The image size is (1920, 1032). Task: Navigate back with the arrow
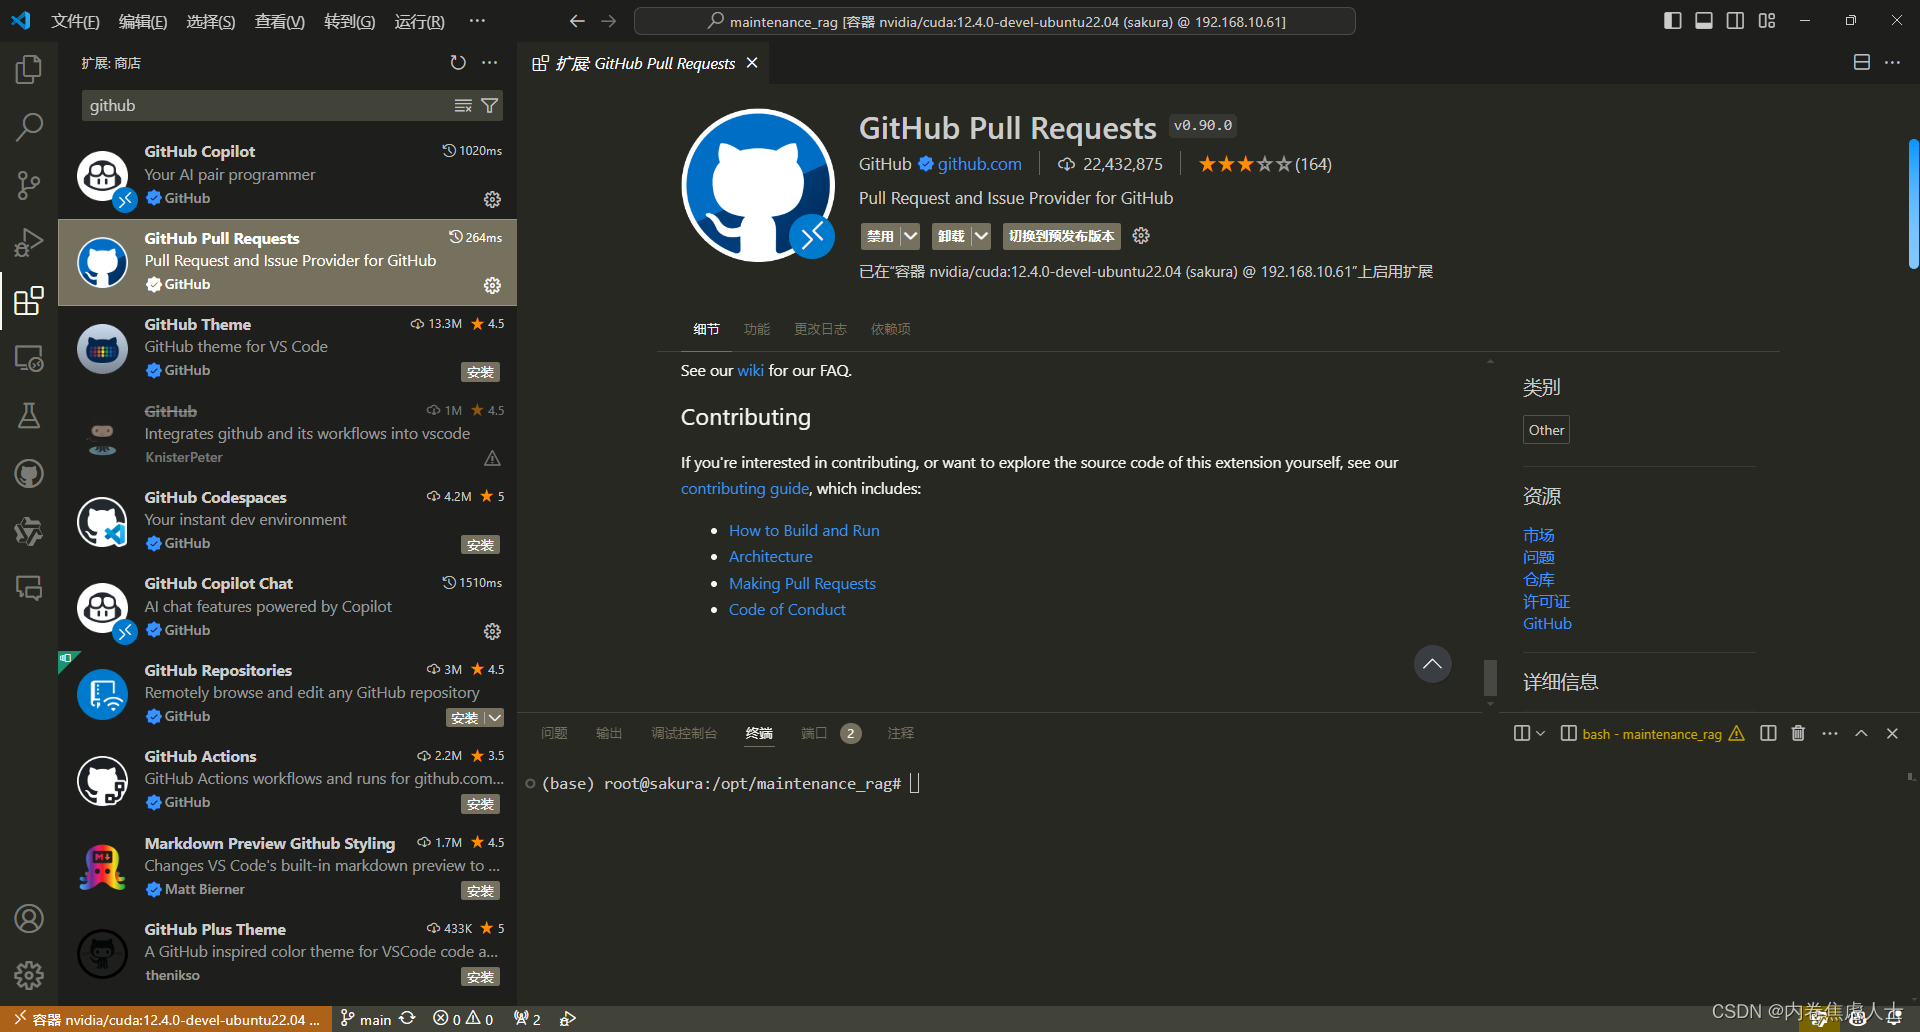[577, 21]
